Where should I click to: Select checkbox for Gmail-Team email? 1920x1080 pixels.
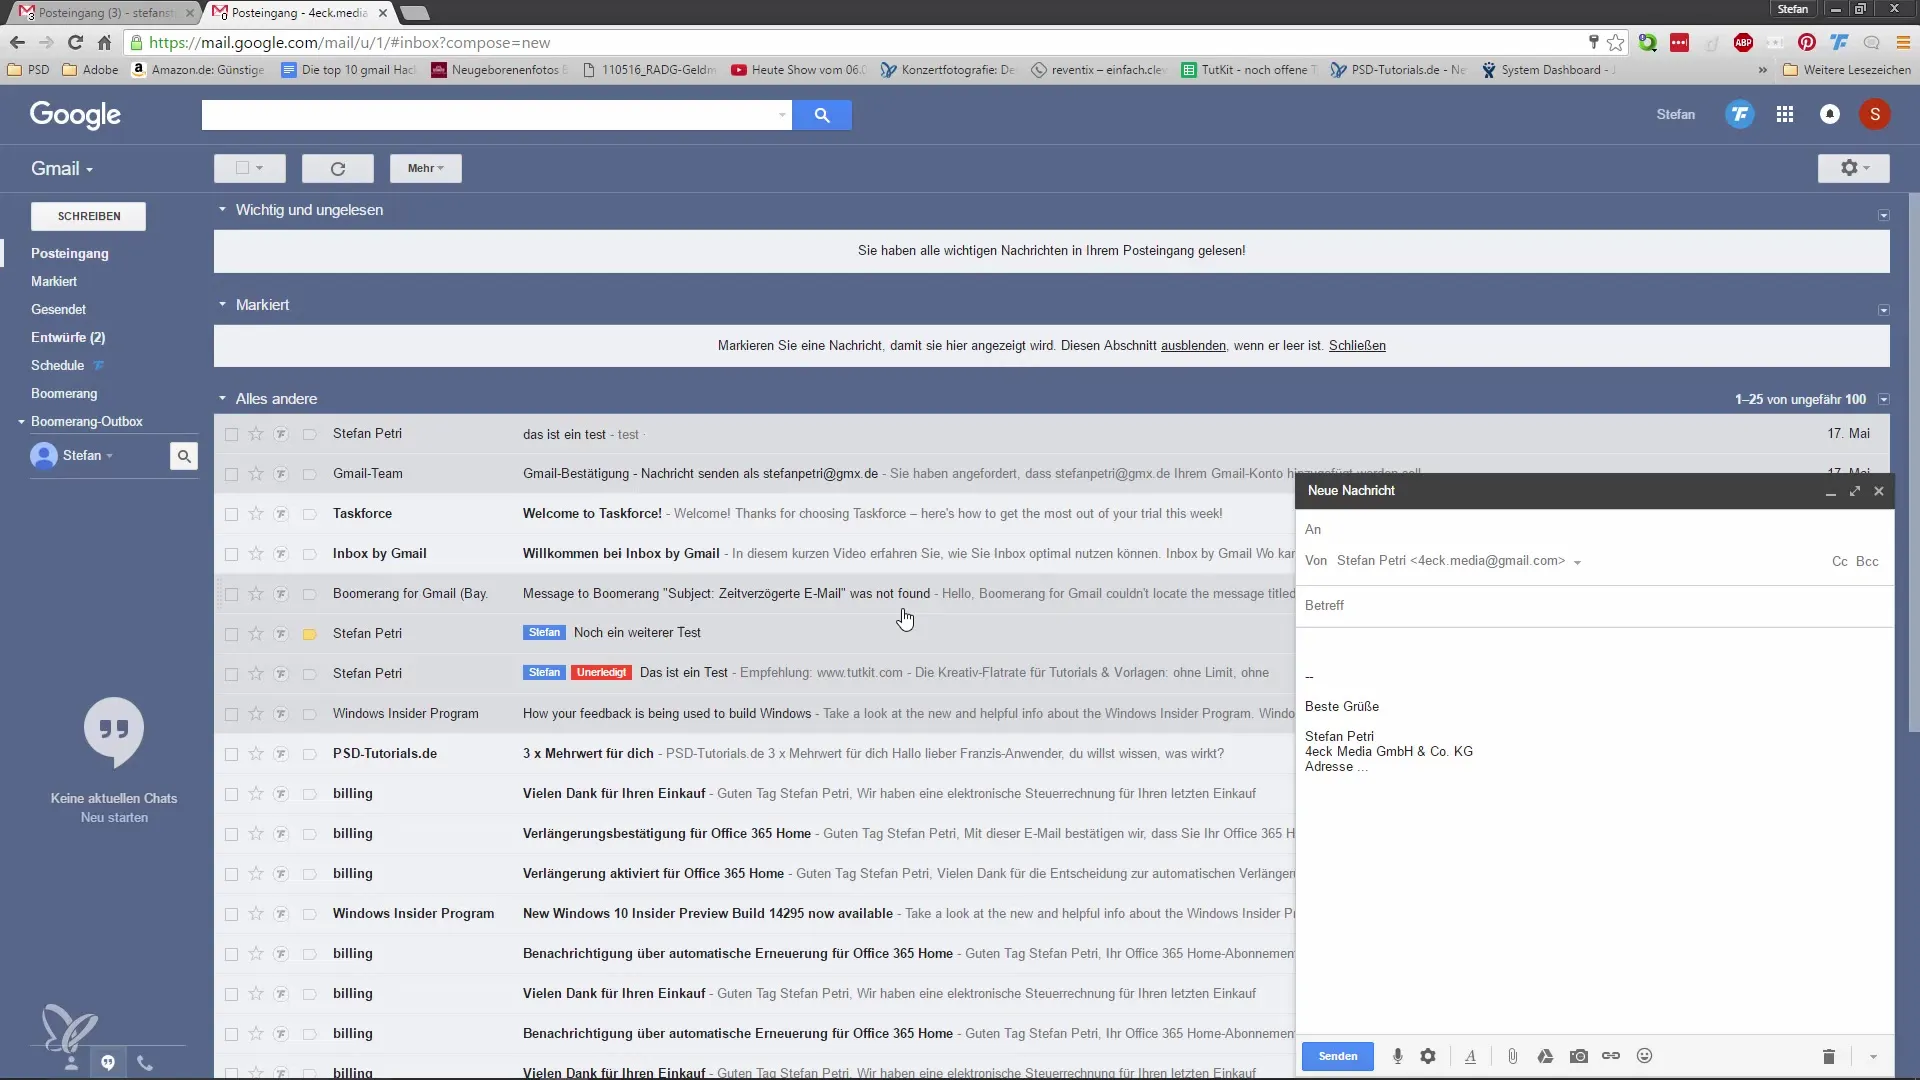[231, 474]
